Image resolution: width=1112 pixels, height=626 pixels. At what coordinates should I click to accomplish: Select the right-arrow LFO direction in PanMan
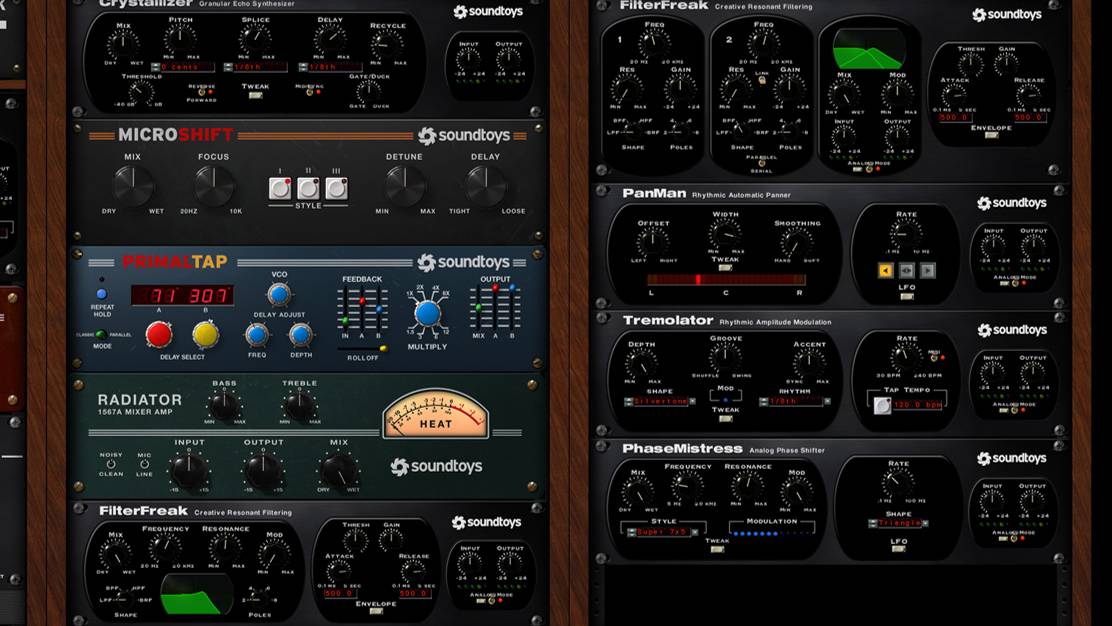coord(927,270)
